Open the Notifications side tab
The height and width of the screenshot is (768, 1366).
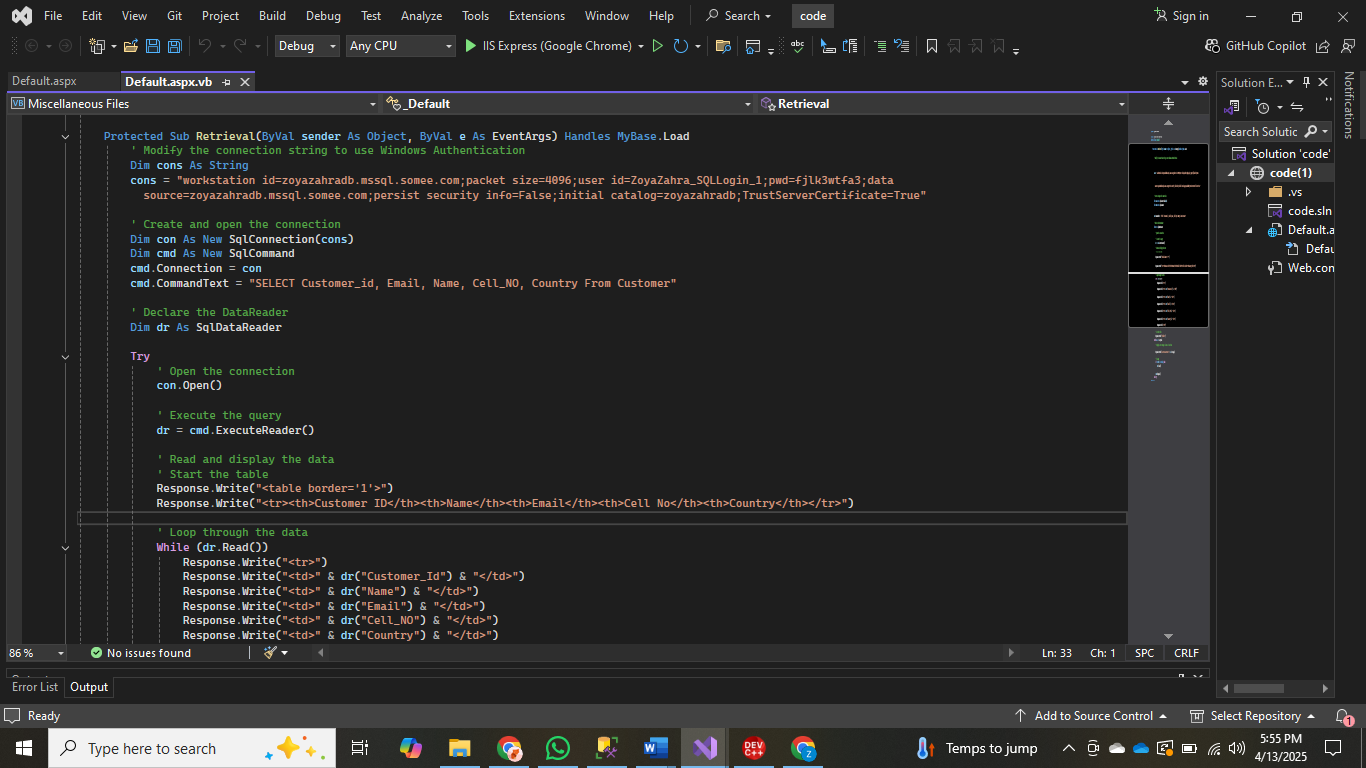point(1348,105)
